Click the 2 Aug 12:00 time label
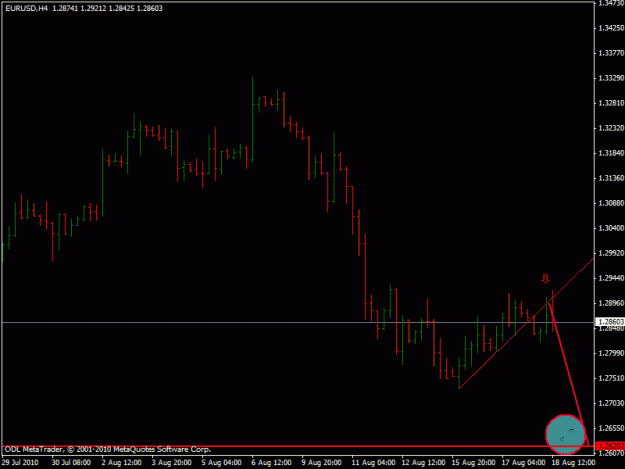The width and height of the screenshot is (625, 469). click(x=121, y=463)
